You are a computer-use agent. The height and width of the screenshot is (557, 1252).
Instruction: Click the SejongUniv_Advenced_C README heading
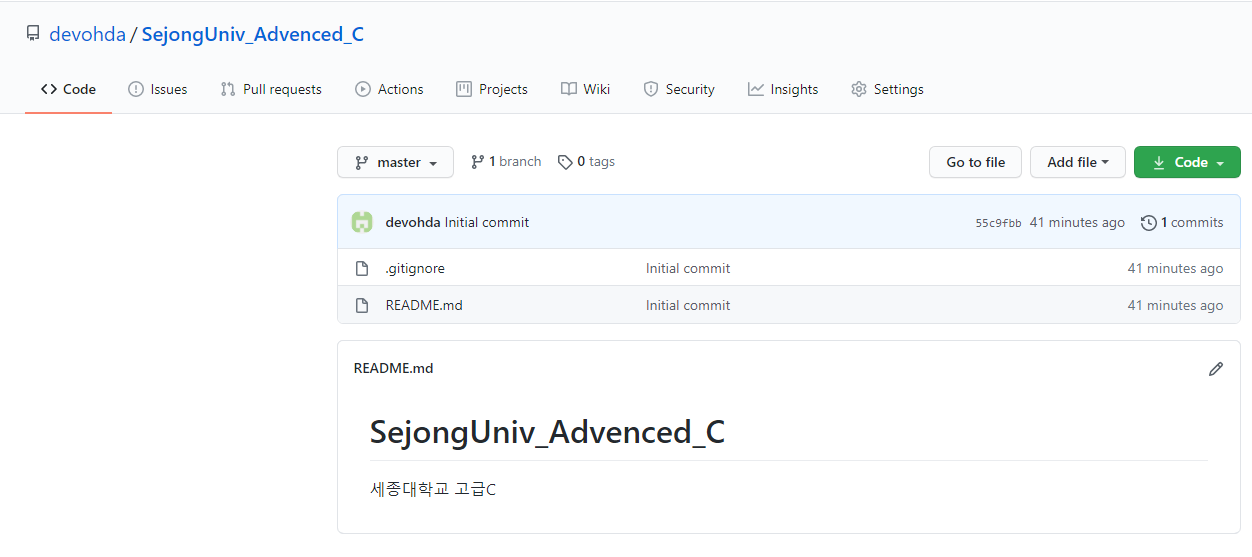(547, 432)
